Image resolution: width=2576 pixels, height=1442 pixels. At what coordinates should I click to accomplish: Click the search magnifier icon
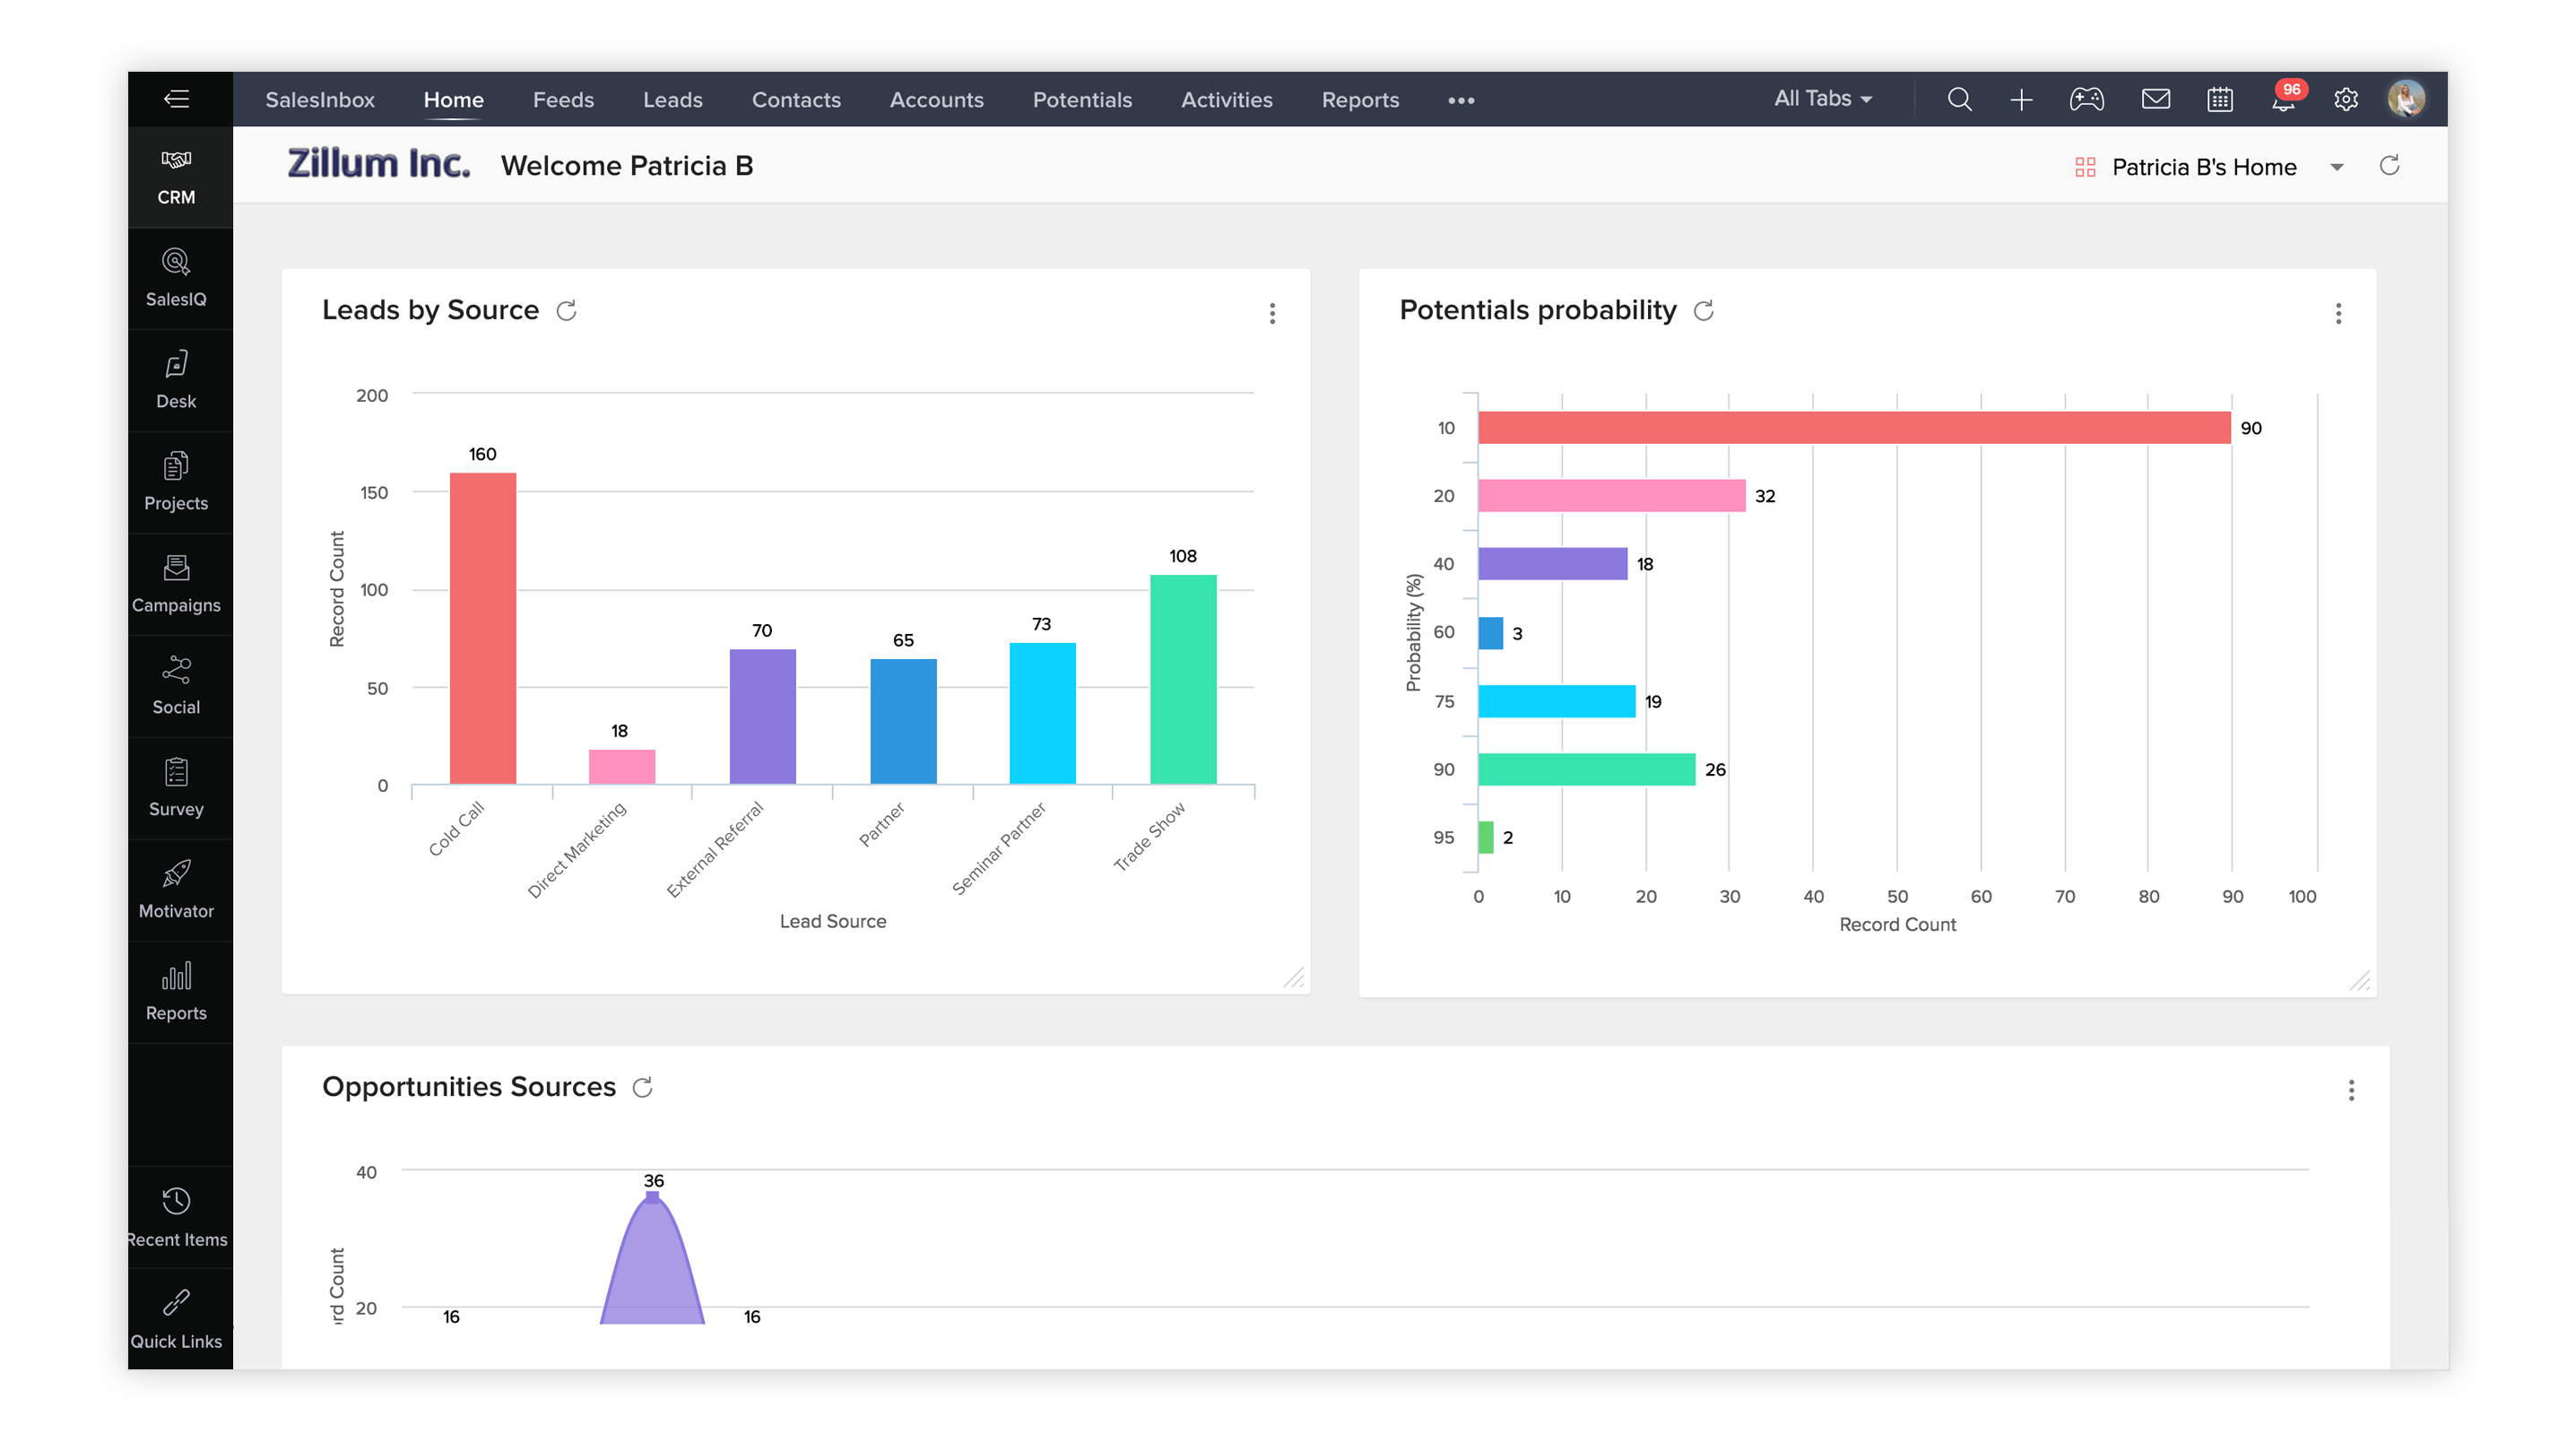pos(1959,99)
